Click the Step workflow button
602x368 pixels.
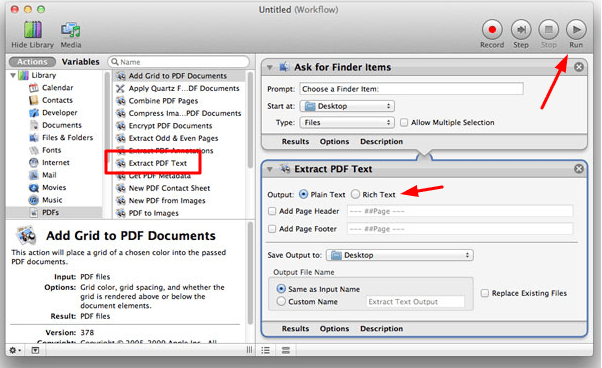point(521,30)
